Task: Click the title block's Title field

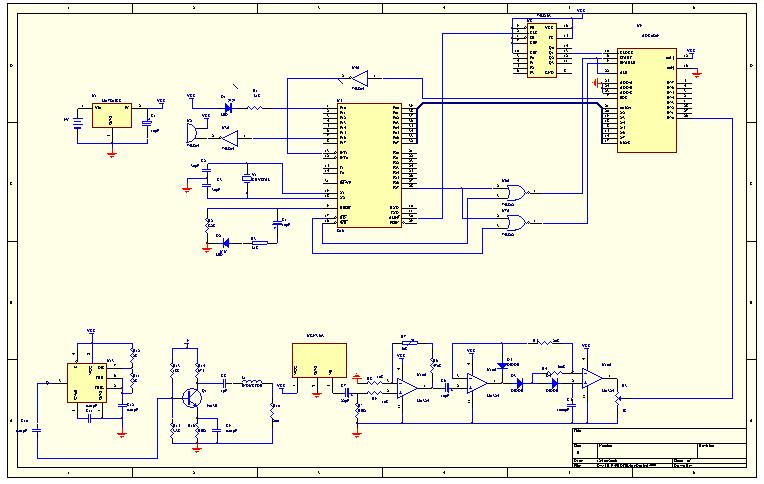Action: pyautogui.click(x=659, y=436)
